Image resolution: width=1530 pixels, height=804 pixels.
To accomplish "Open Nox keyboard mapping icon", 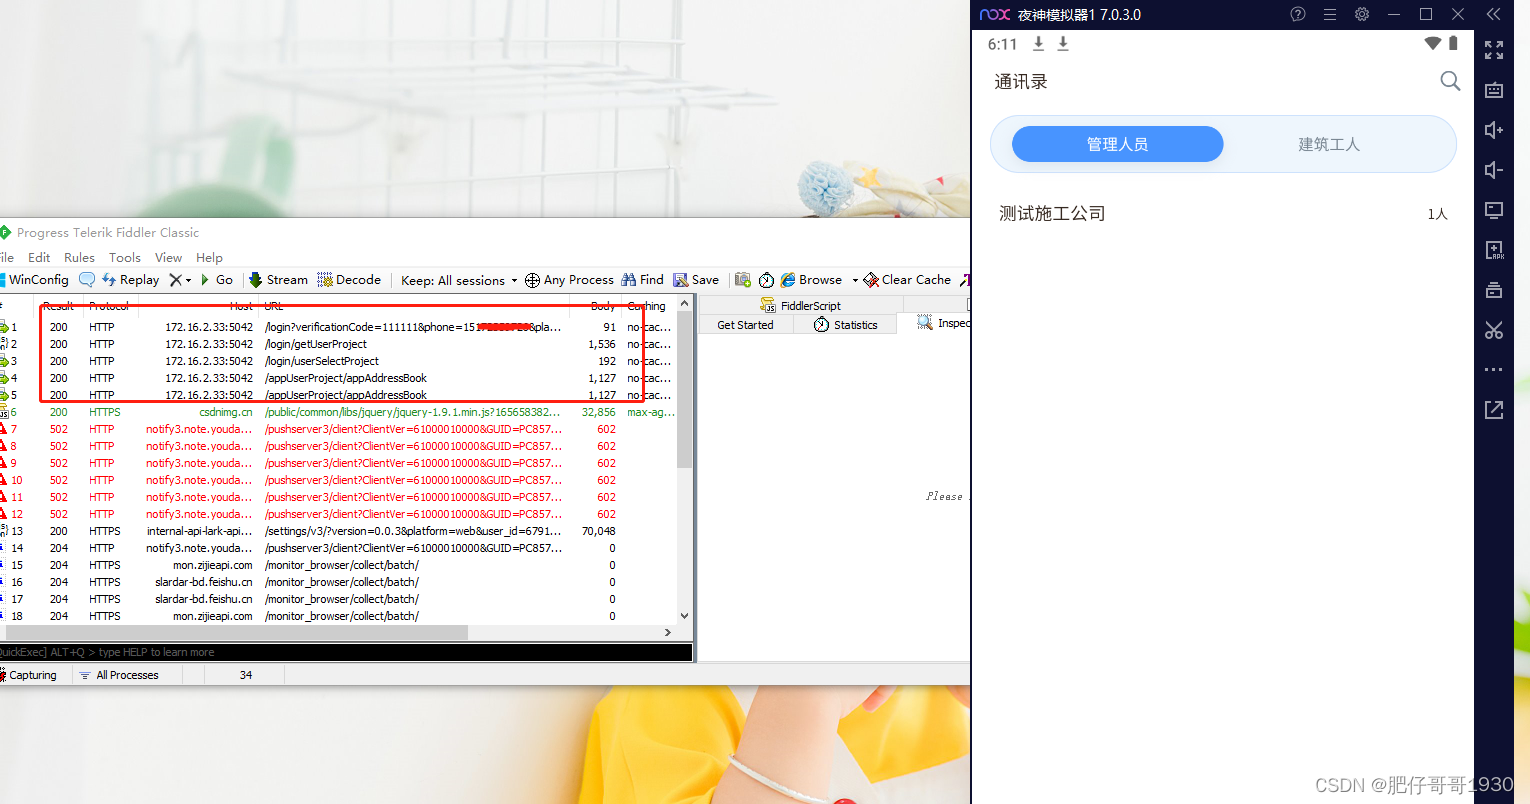I will click(1494, 90).
